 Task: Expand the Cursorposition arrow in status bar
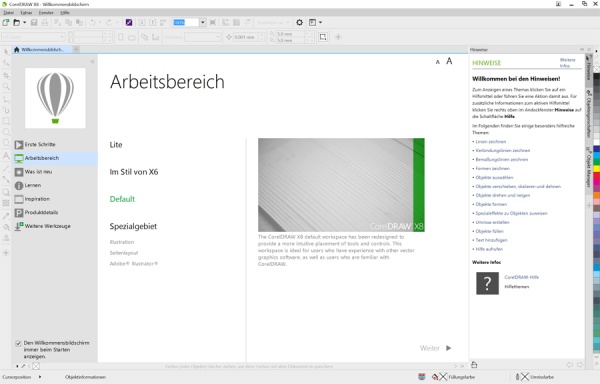40,377
